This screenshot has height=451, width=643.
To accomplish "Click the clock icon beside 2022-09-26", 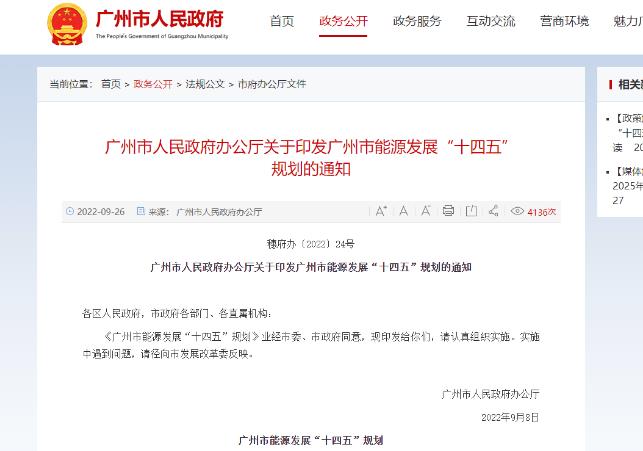I will click(x=69, y=212).
